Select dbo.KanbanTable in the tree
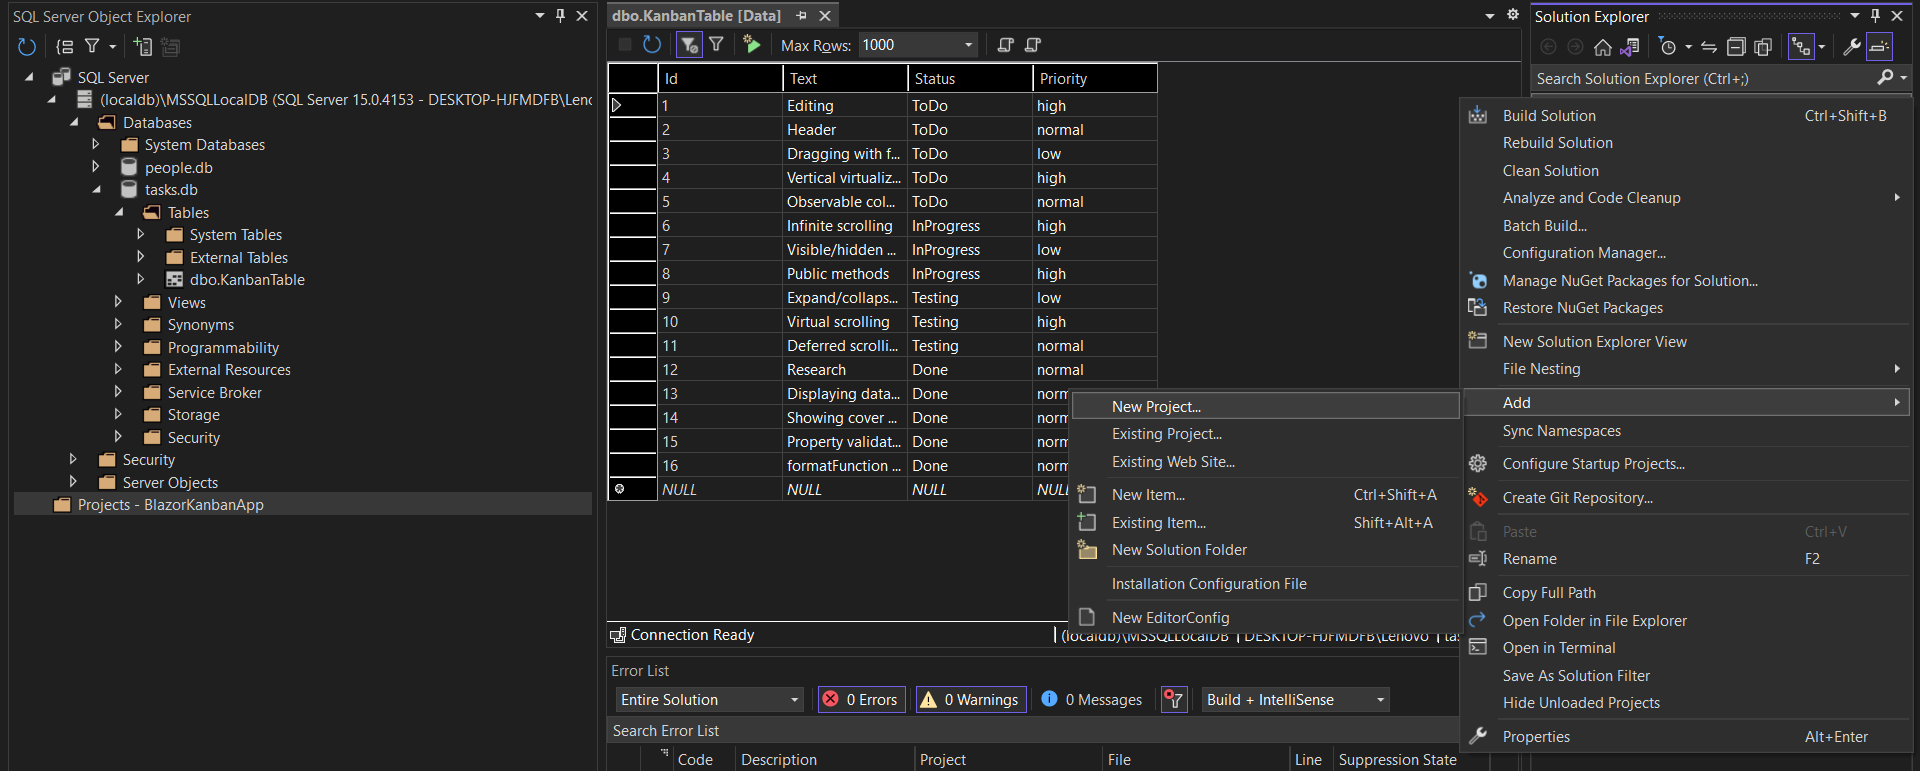This screenshot has height=771, width=1920. [247, 280]
